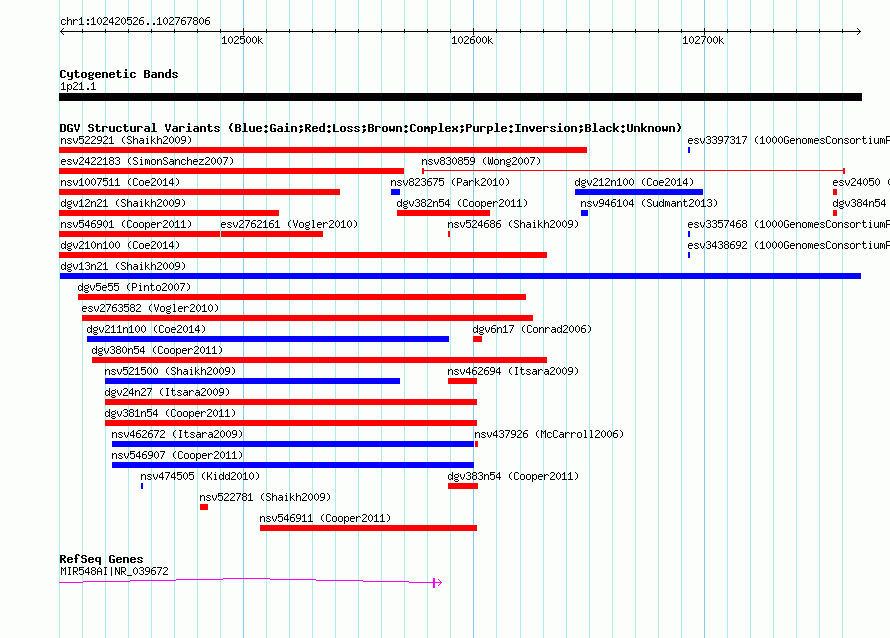
Task: Open the dgv212n100 (Coe2014) label
Action: tap(634, 182)
